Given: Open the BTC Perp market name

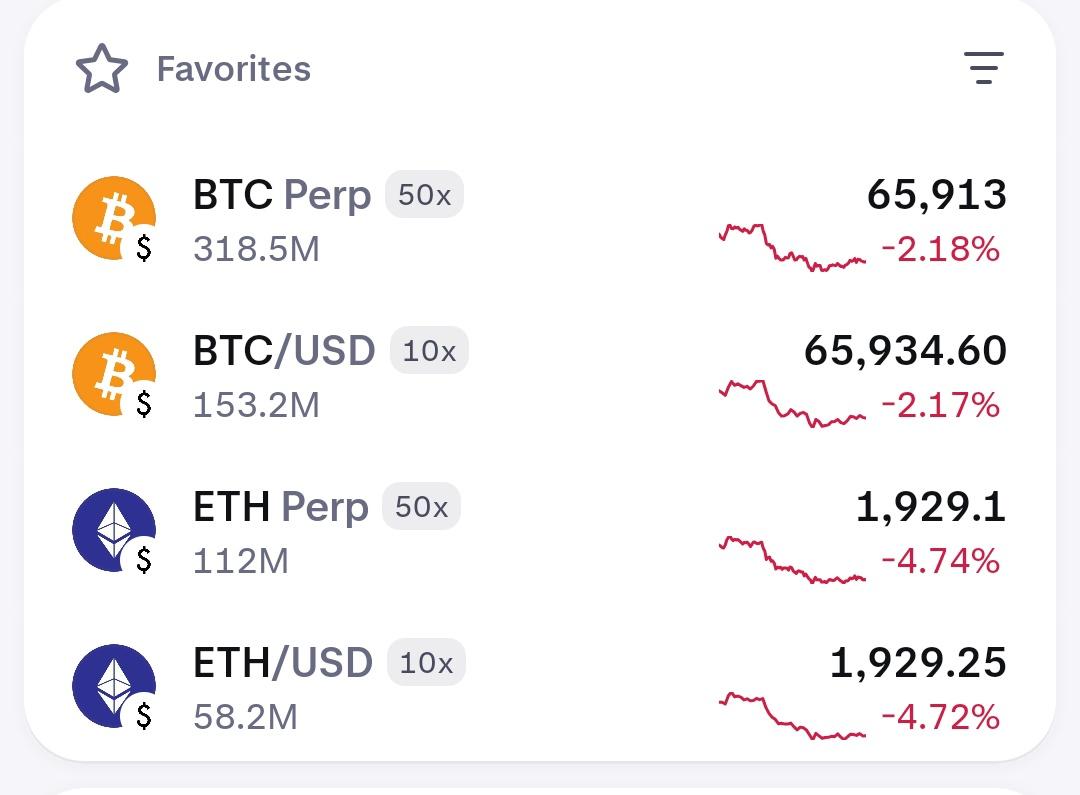Looking at the screenshot, I should click(281, 195).
